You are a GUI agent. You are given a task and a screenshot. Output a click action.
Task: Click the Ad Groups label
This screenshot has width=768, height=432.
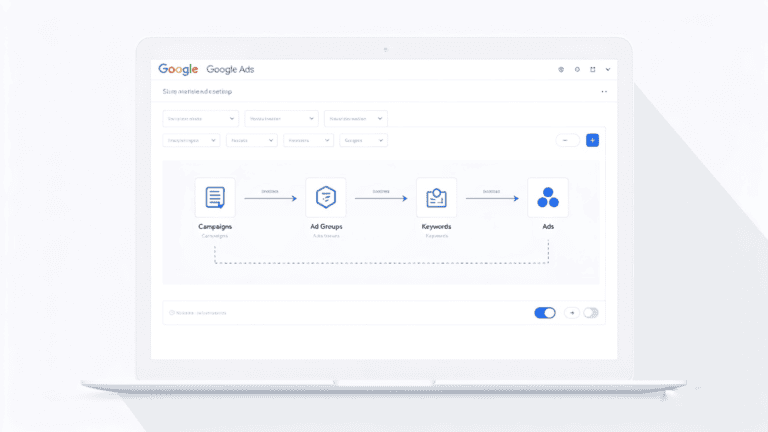coord(326,227)
